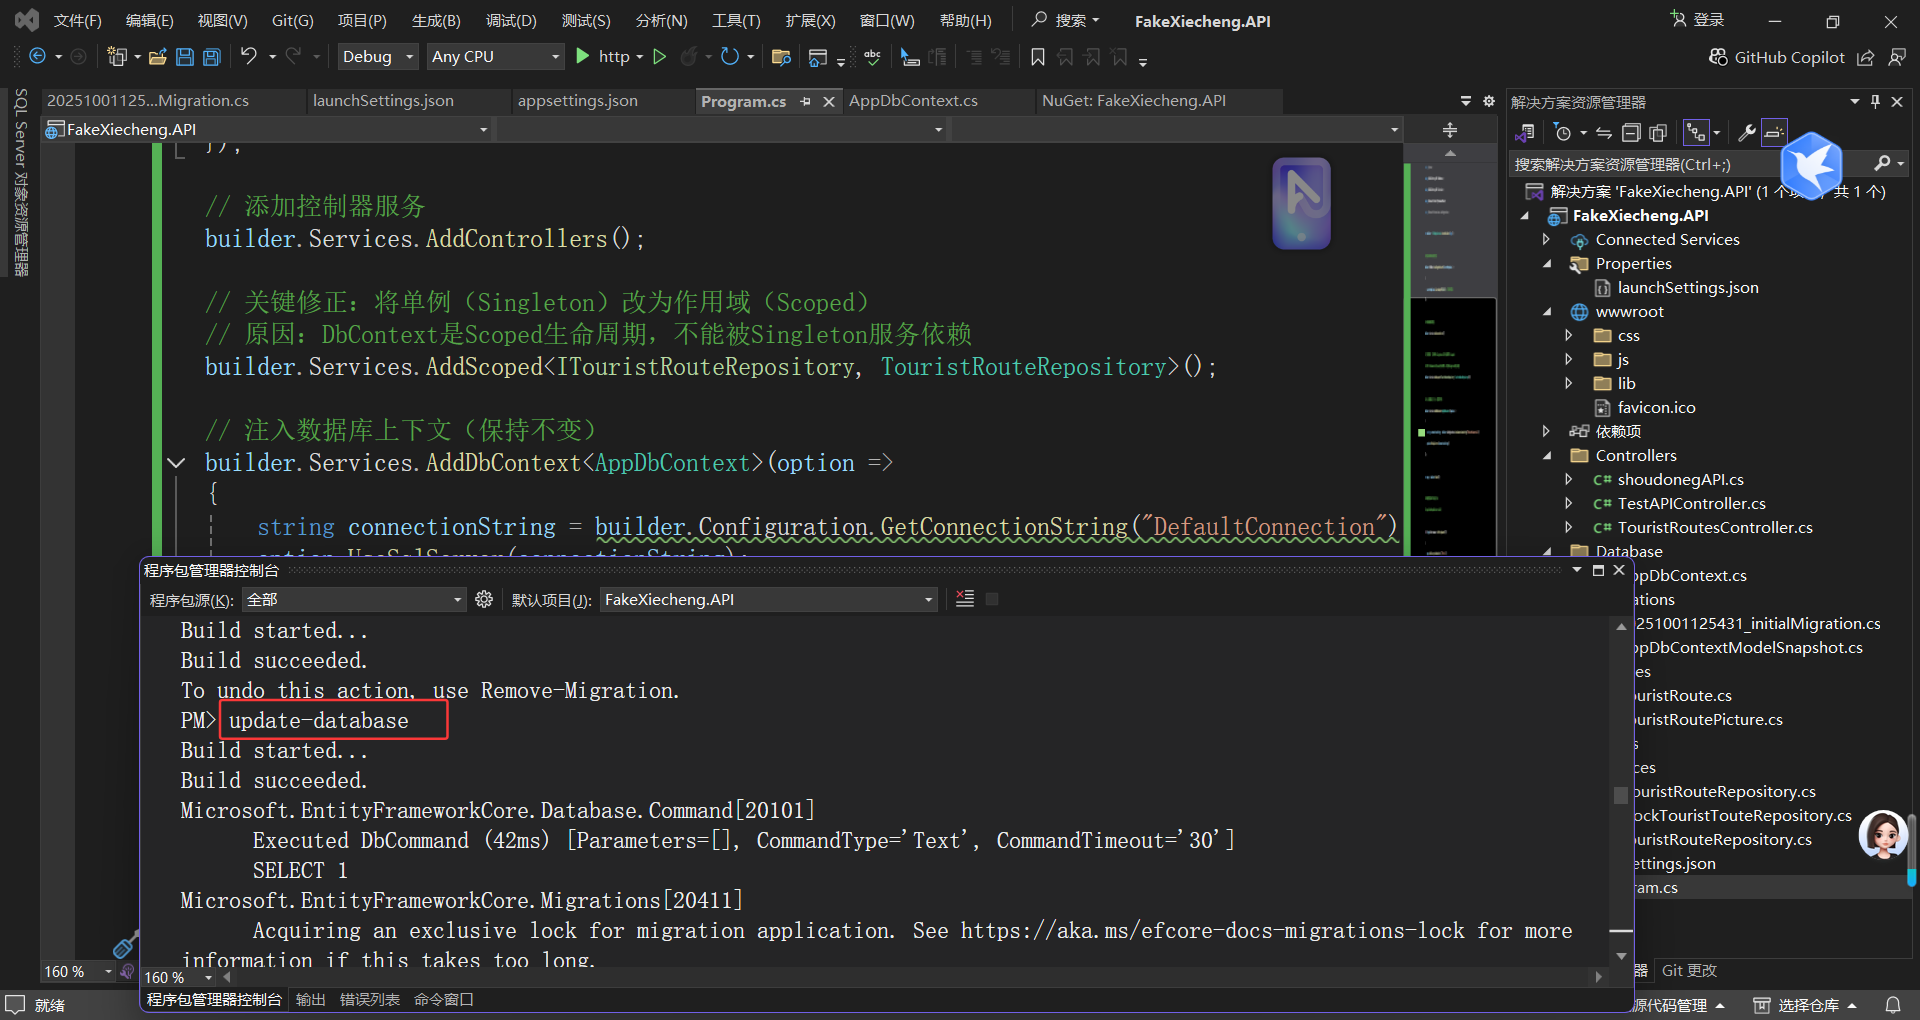
Task: Click the Save All toolbar icon
Action: pos(212,57)
